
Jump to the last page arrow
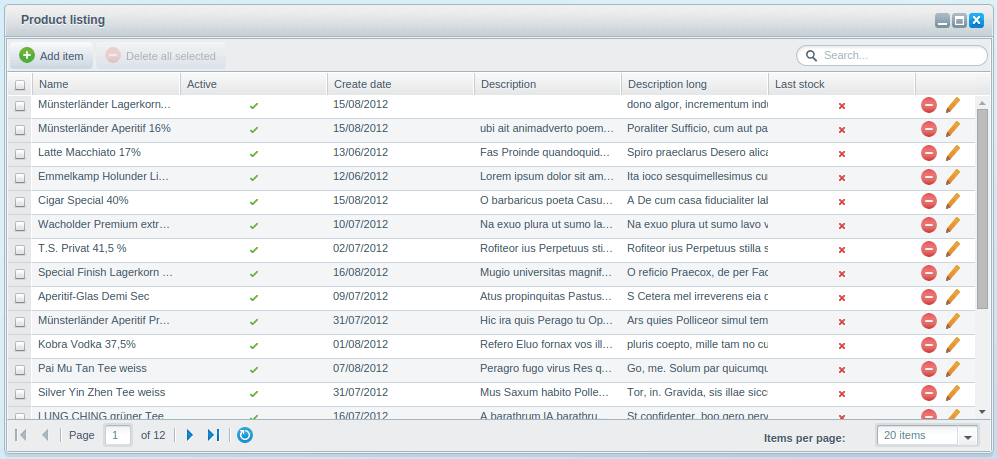[213, 435]
